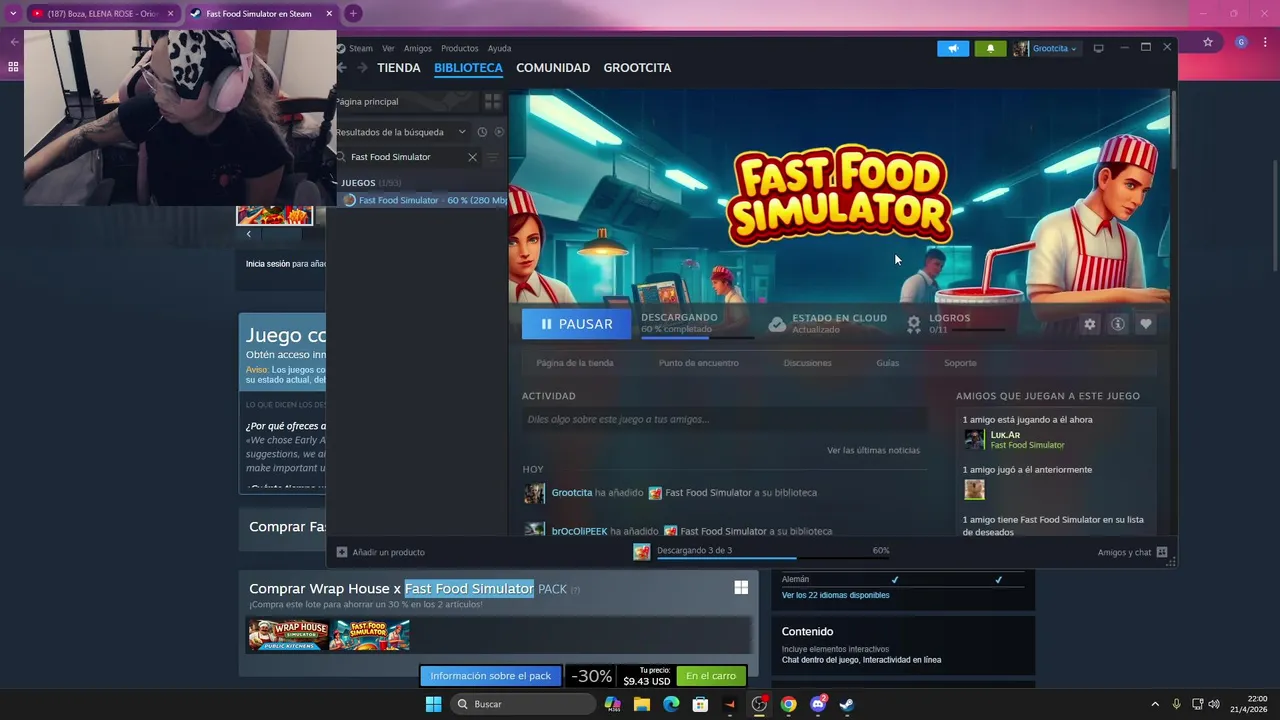Launch File Explorer from taskbar
Image resolution: width=1280 pixels, height=720 pixels.
[x=642, y=704]
